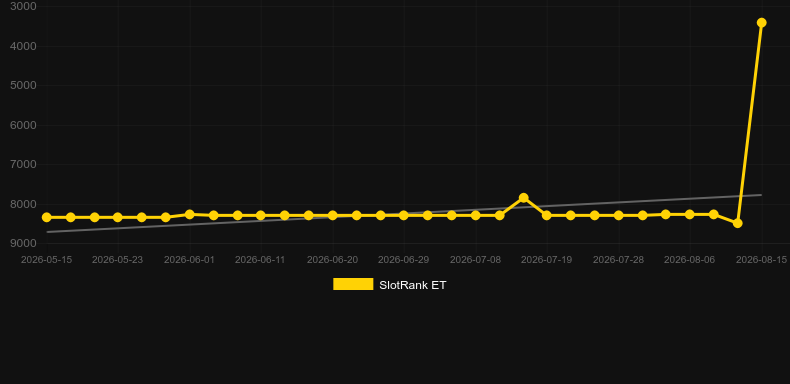
Task: Click the x-axis label 2026-06-20
Action: pyautogui.click(x=333, y=260)
